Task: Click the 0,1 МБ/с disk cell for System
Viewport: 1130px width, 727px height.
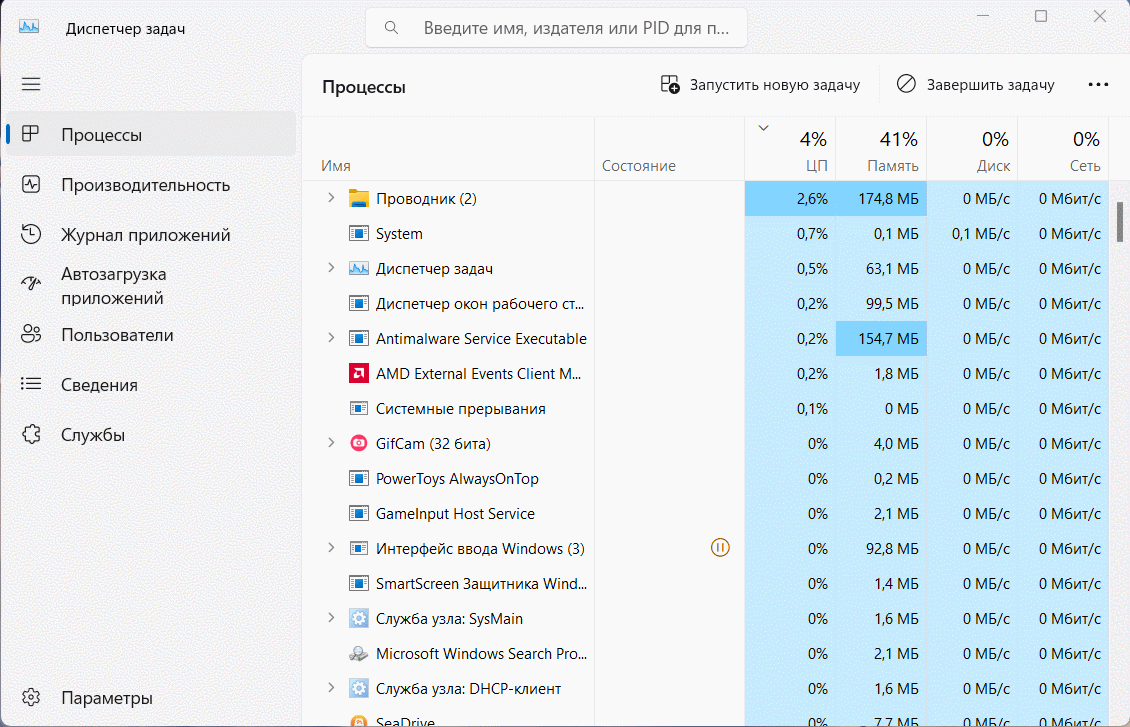Action: tap(972, 233)
